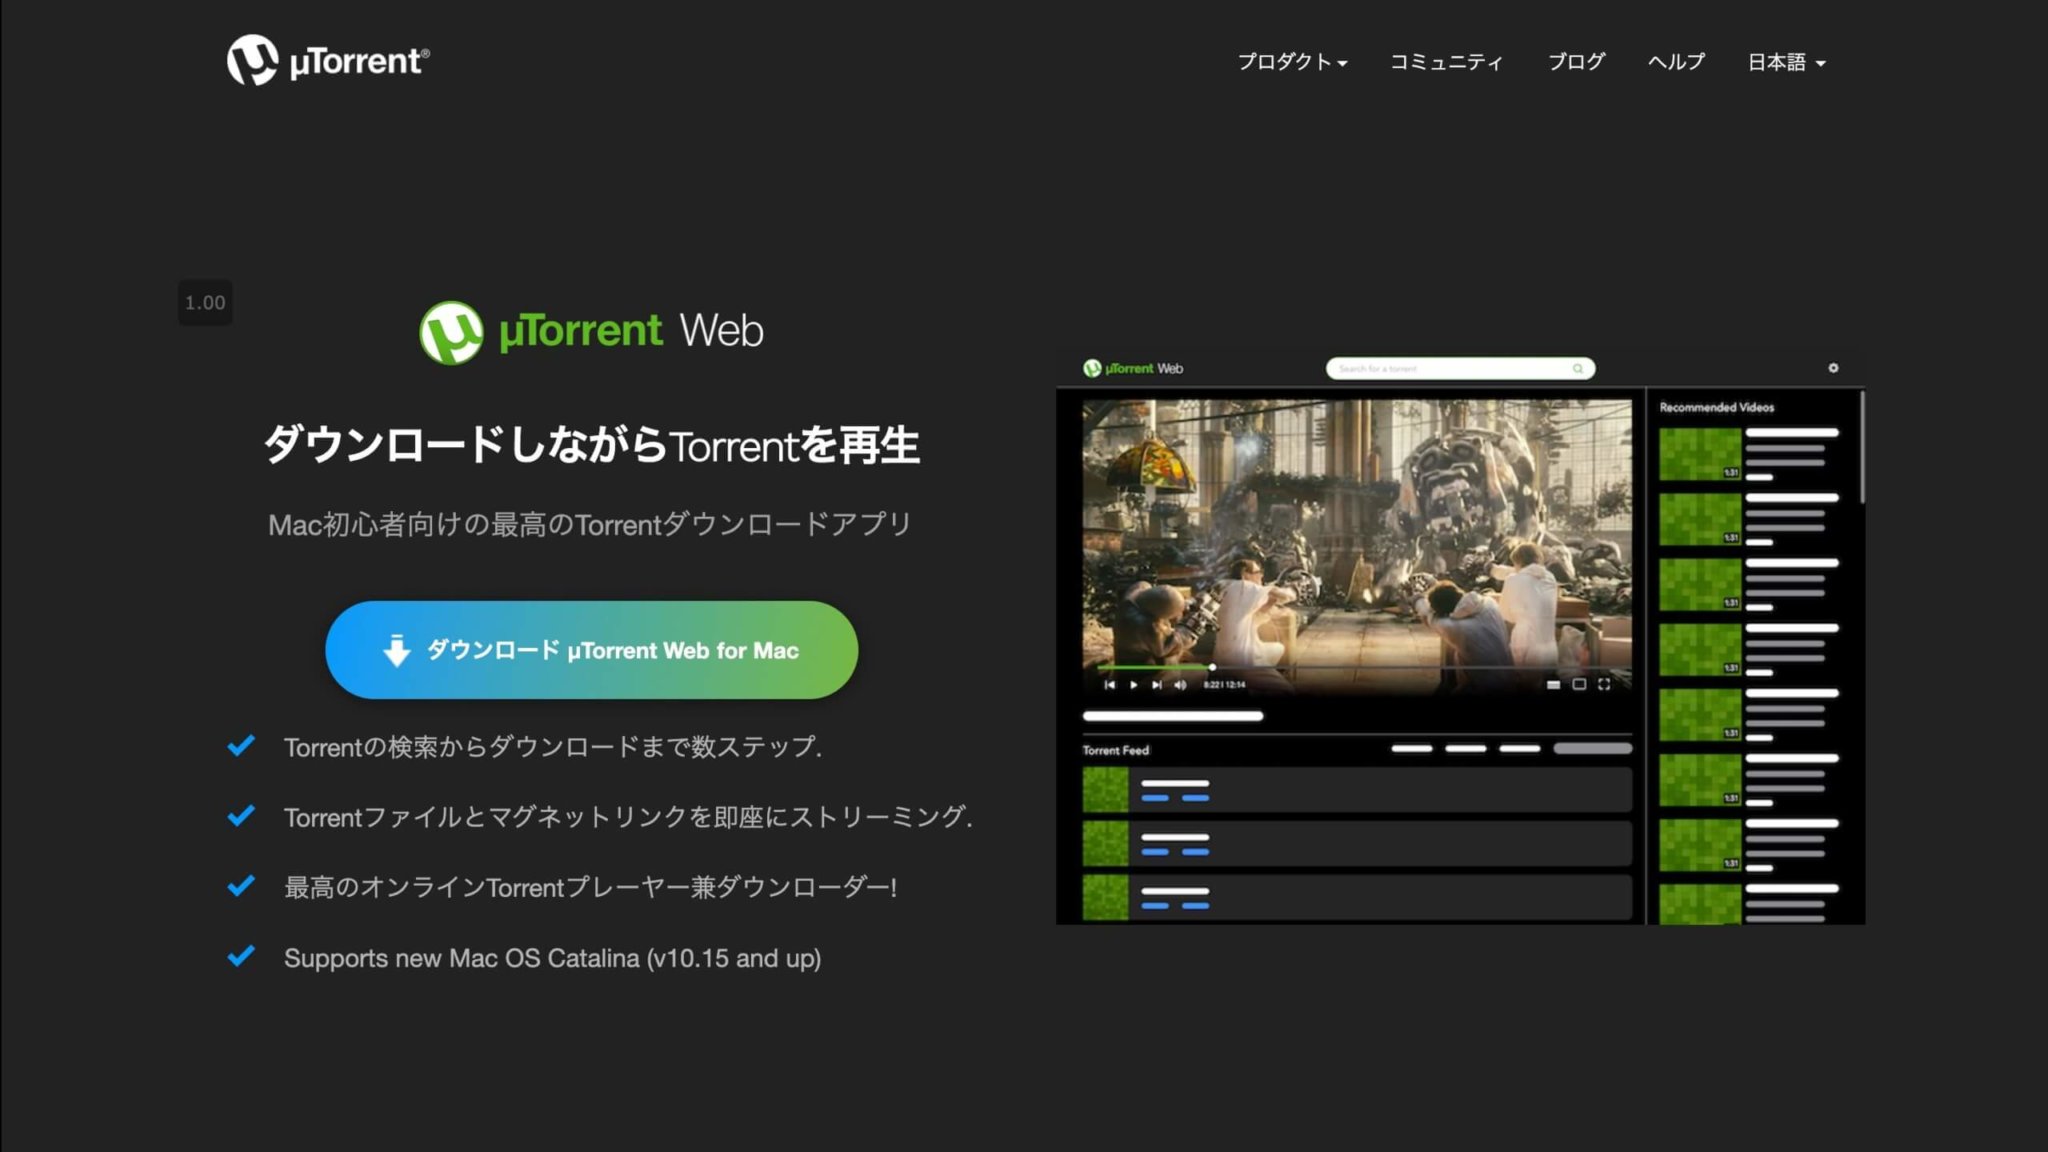Click the skip previous control in the preview player
The image size is (2048, 1152).
[x=1109, y=685]
